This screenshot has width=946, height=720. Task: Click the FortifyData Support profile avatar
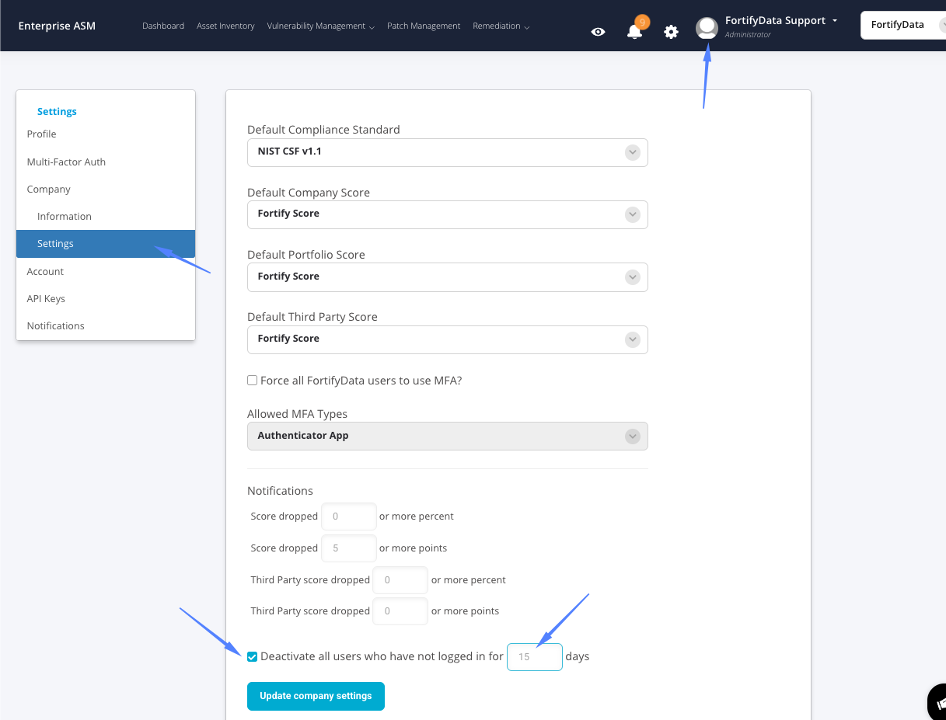706,27
